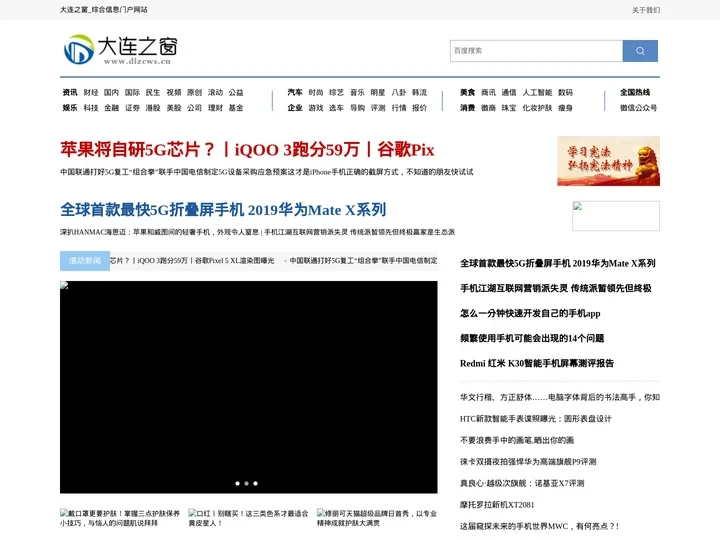Open the 娱乐 navigation category

click(x=70, y=108)
